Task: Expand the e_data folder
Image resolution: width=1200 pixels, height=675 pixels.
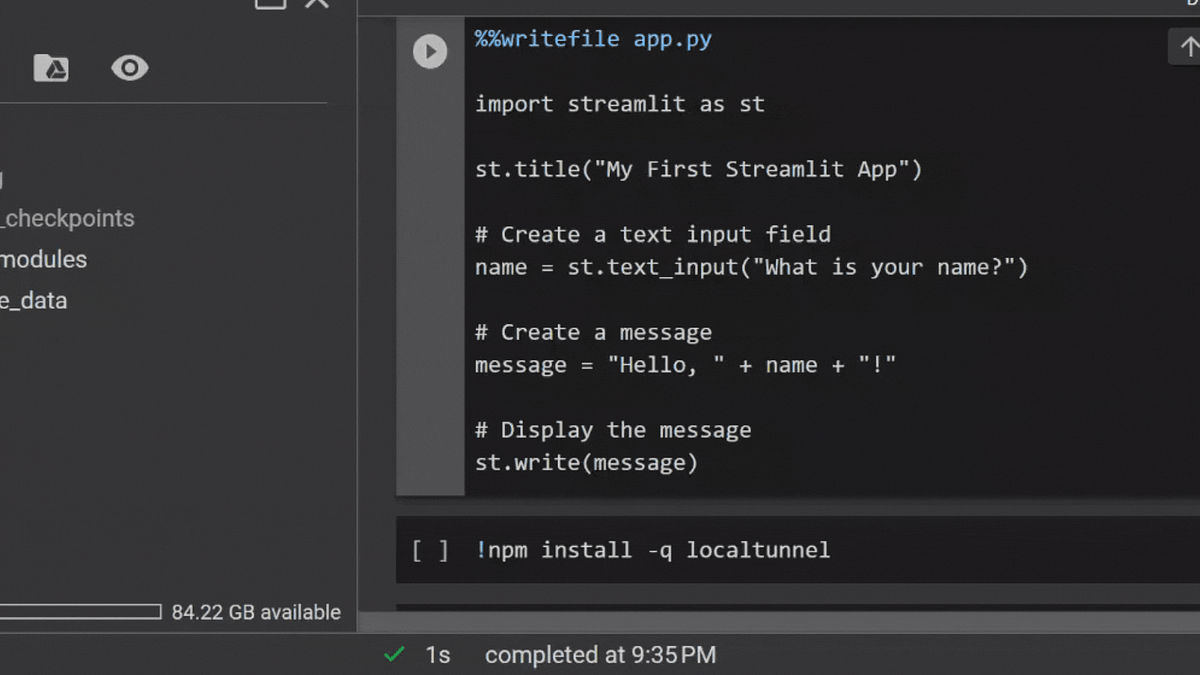Action: (35, 300)
